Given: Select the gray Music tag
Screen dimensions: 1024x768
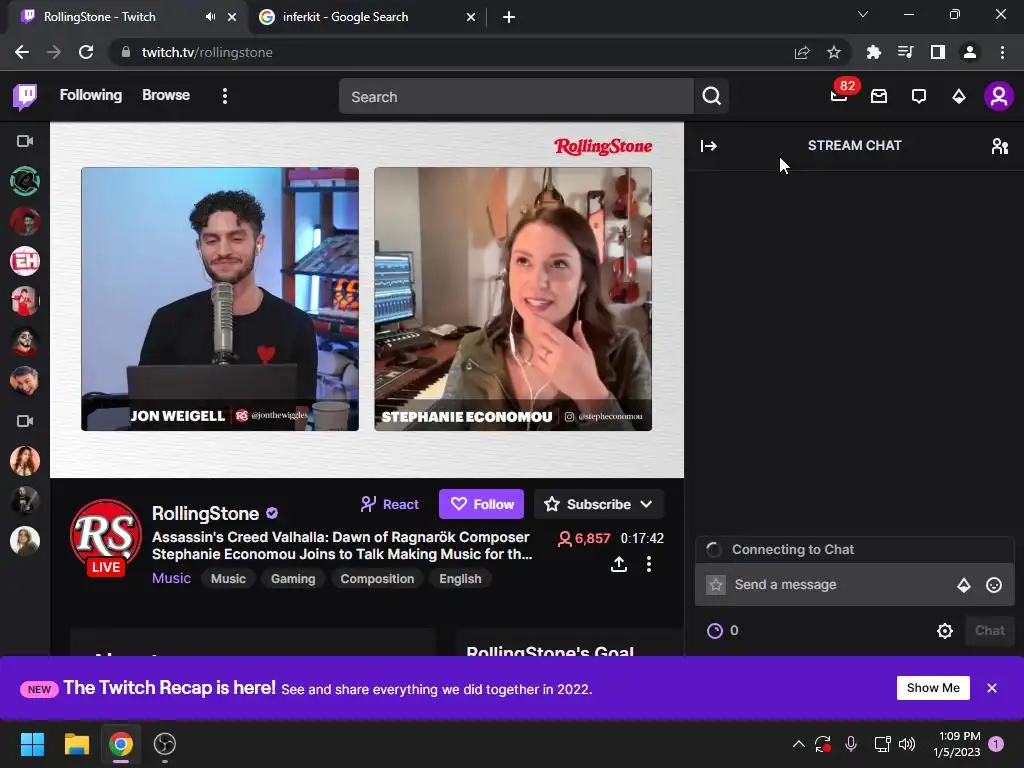Looking at the screenshot, I should tap(228, 579).
